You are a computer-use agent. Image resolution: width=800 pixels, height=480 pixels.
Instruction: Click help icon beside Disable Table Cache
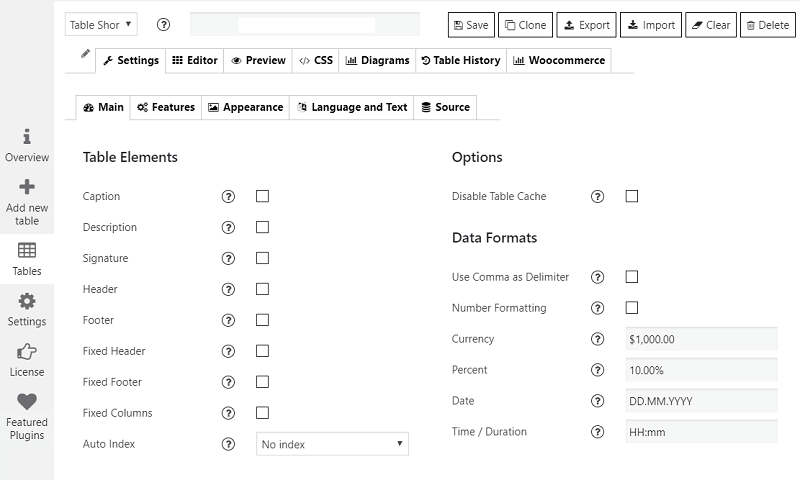[x=598, y=197]
